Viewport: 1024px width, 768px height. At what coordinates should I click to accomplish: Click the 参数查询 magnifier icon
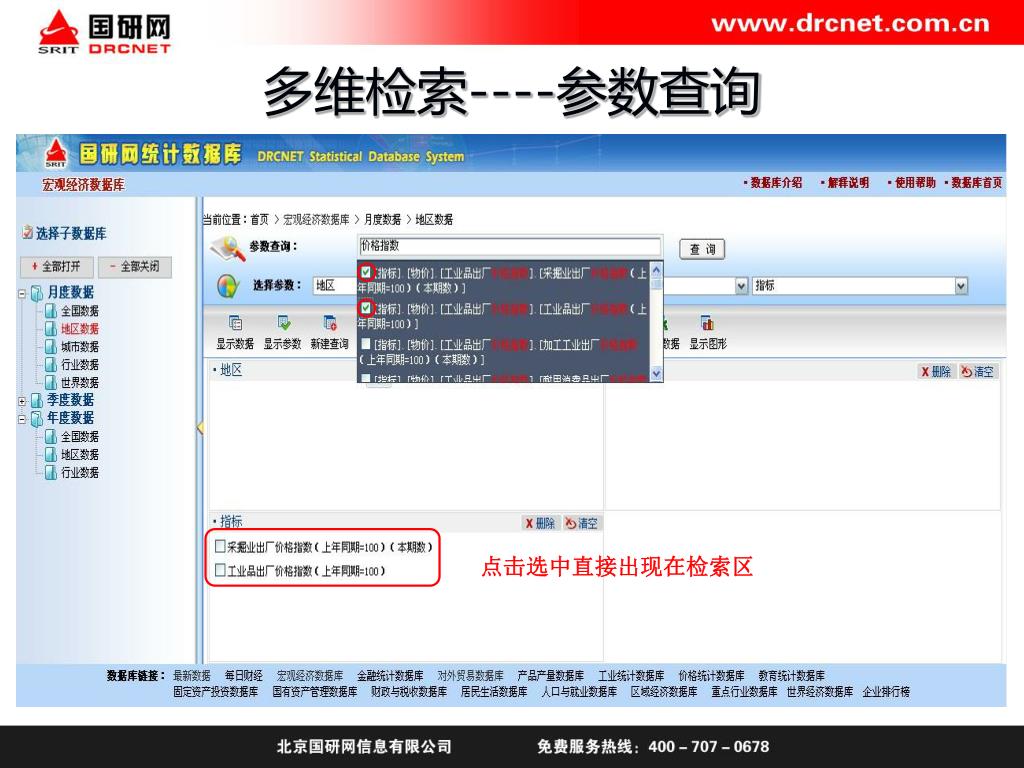tap(229, 249)
